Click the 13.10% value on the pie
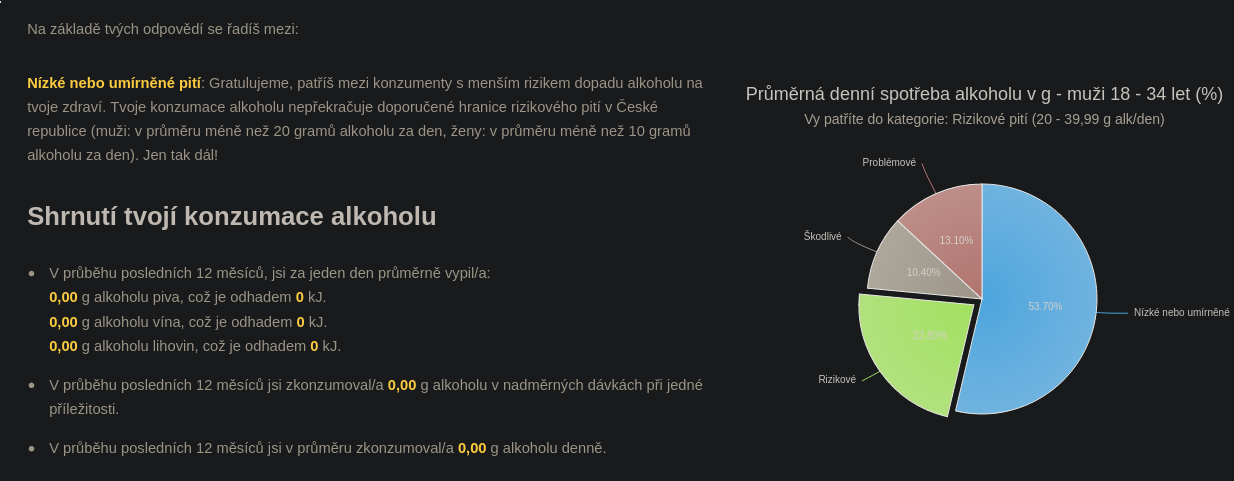This screenshot has width=1234, height=481. click(956, 241)
